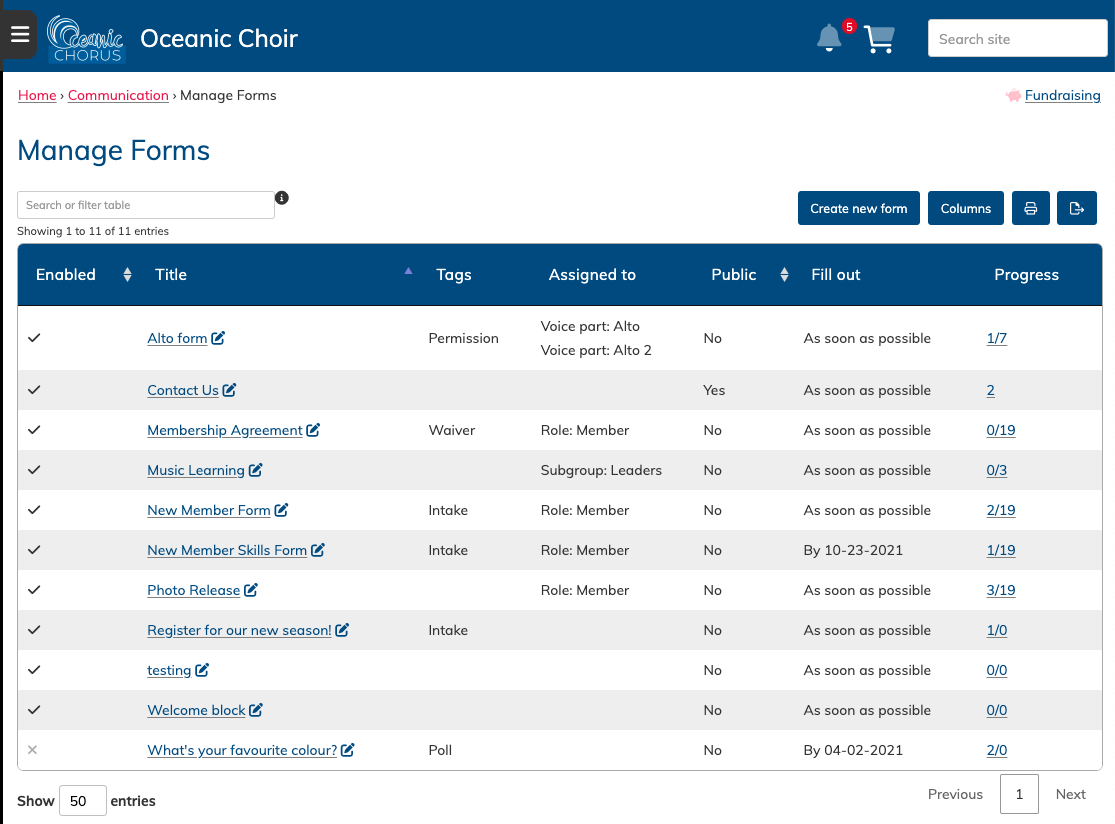The image size is (1115, 824).
Task: Edit Register for our new season form
Action: tap(342, 629)
